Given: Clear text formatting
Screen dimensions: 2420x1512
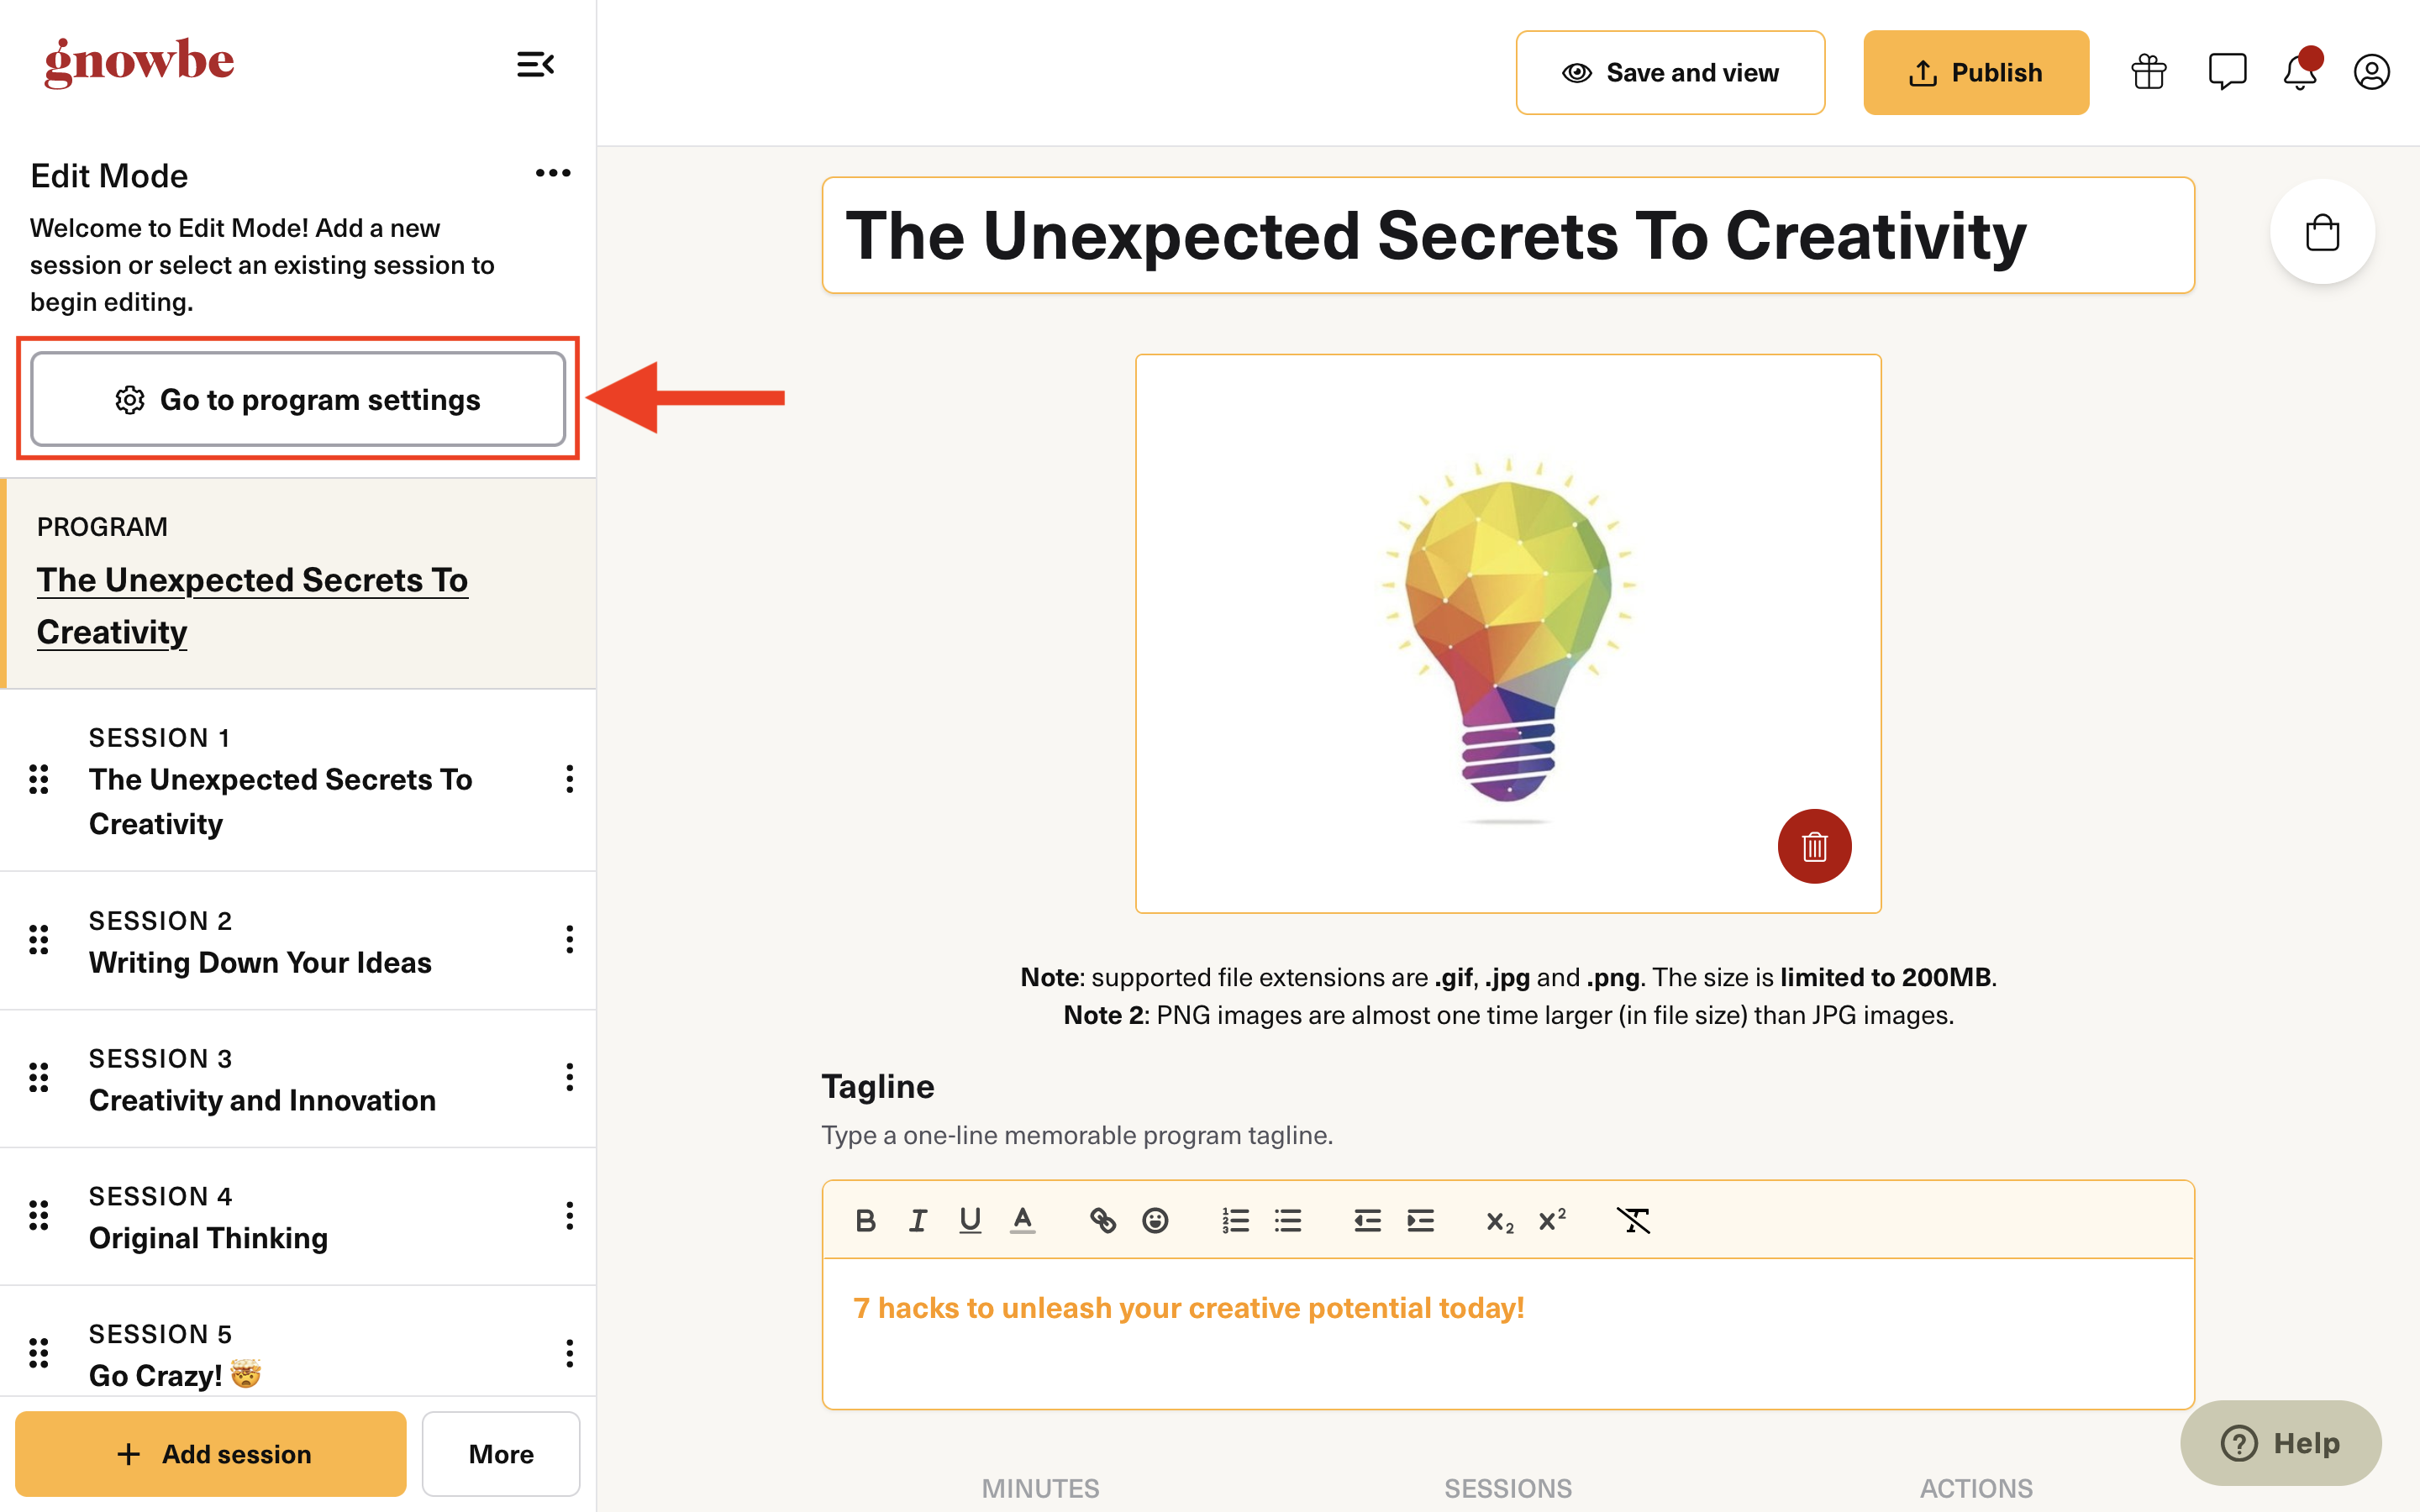Looking at the screenshot, I should point(1633,1221).
